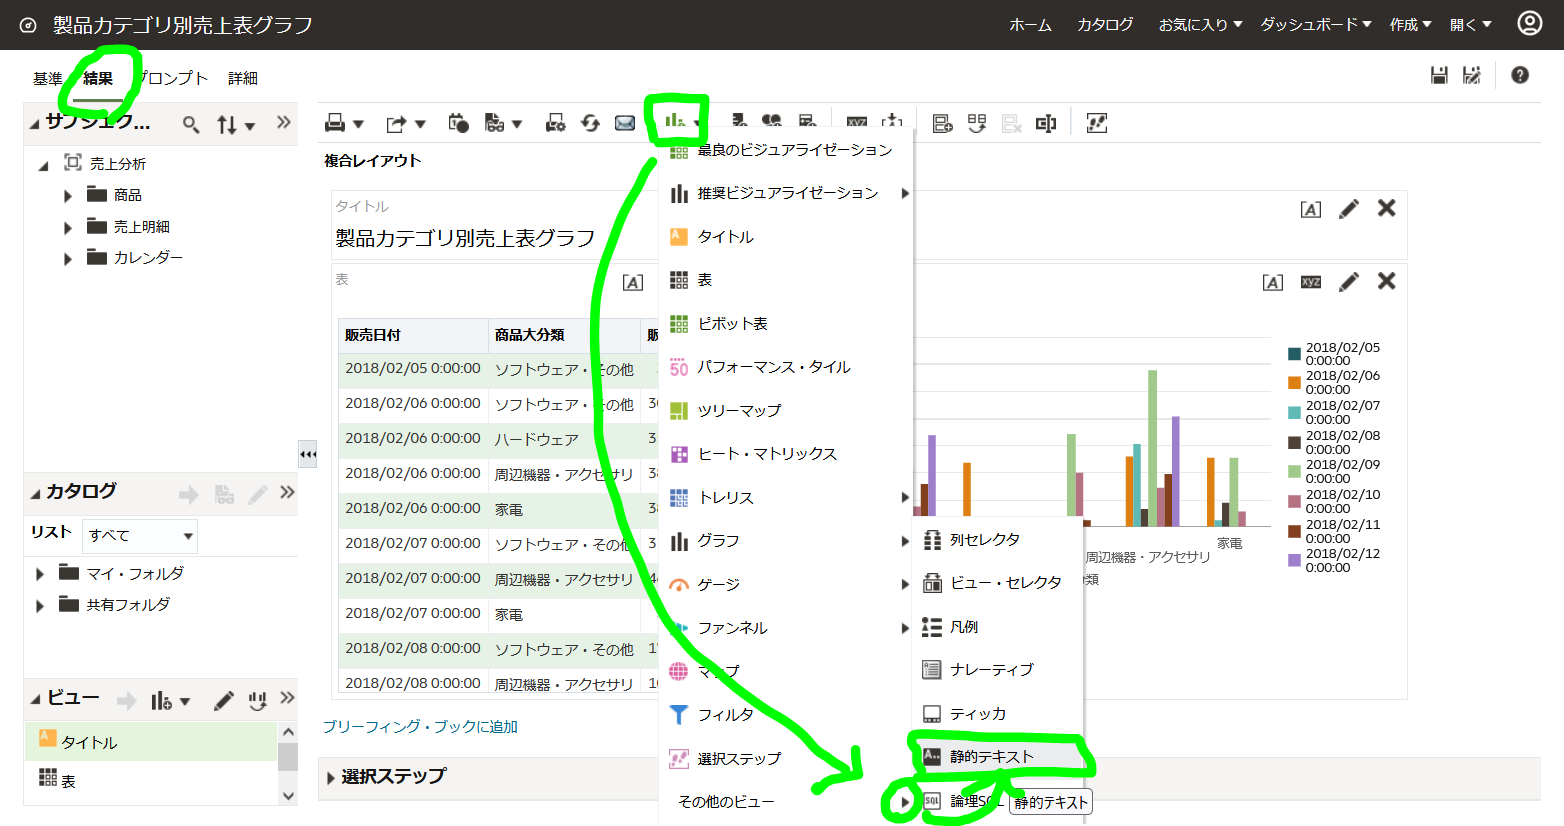Click the create compound layout icon
Image resolution: width=1564 pixels, height=826 pixels.
(942, 123)
